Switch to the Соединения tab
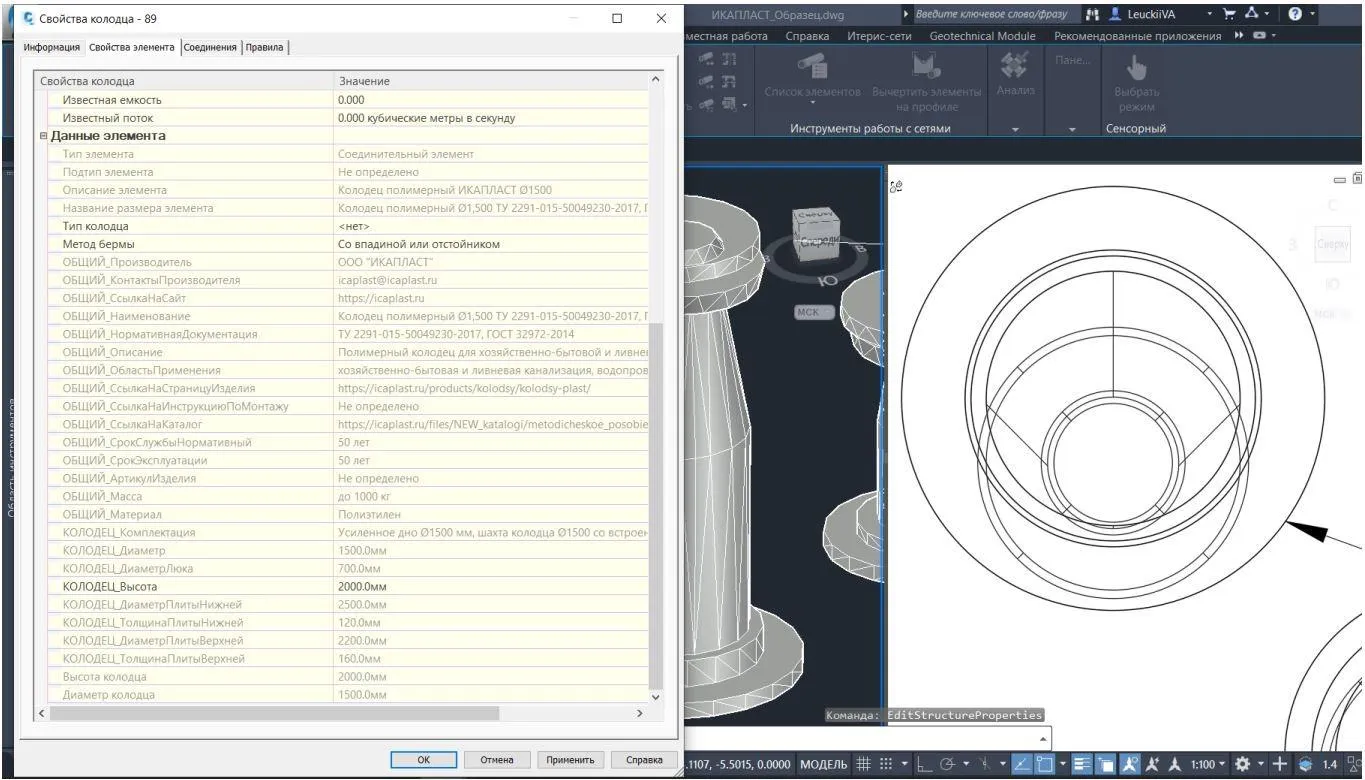The width and height of the screenshot is (1365, 780). [211, 47]
